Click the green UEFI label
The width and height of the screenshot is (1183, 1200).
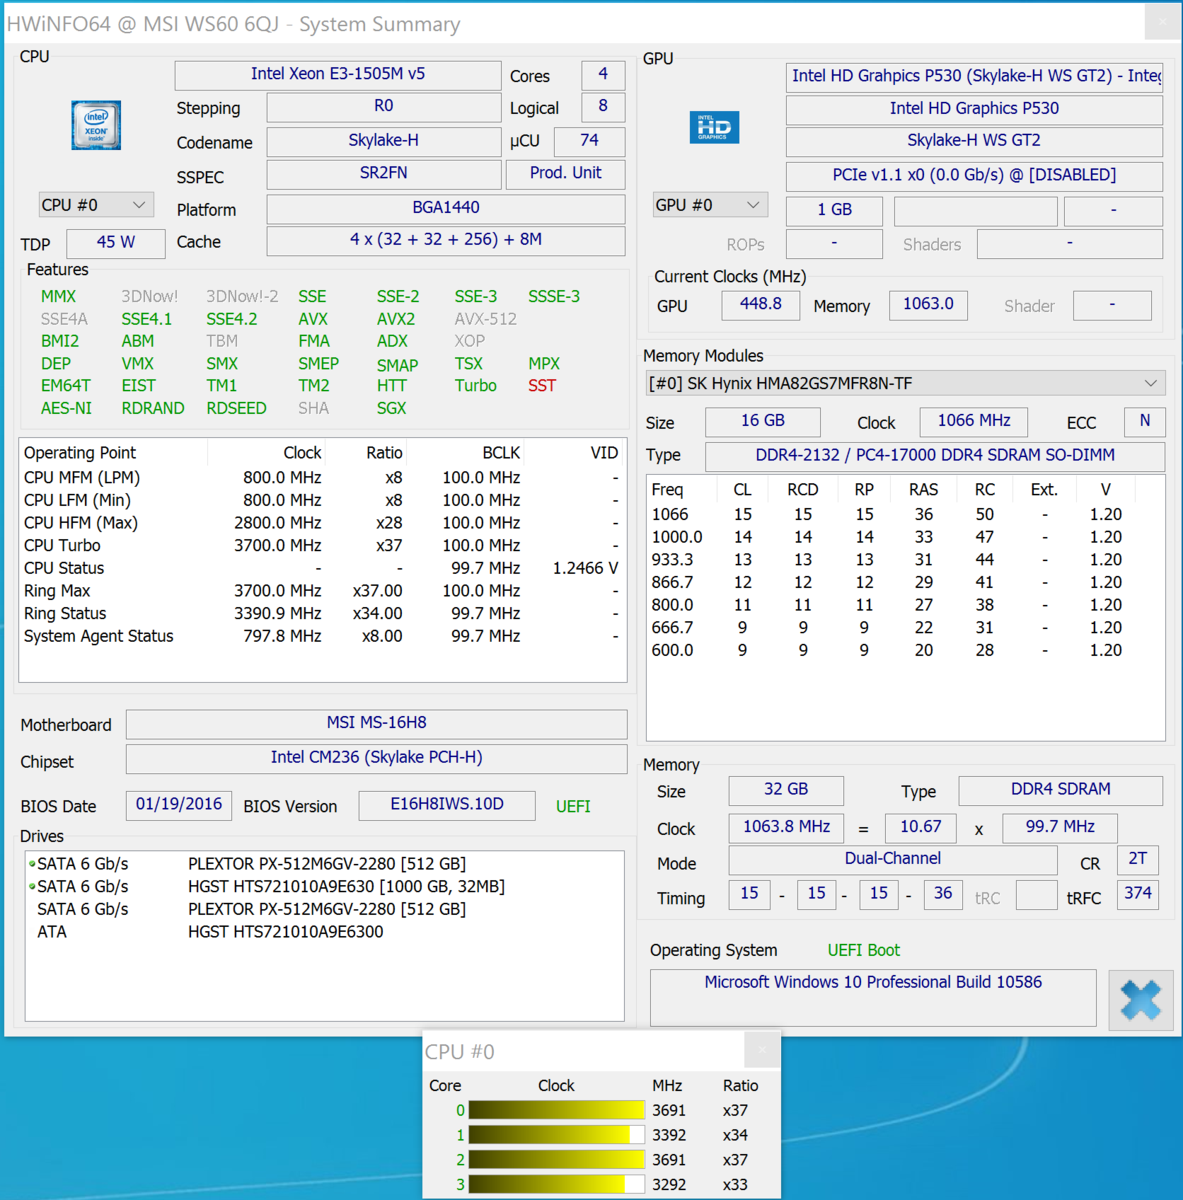click(x=573, y=806)
